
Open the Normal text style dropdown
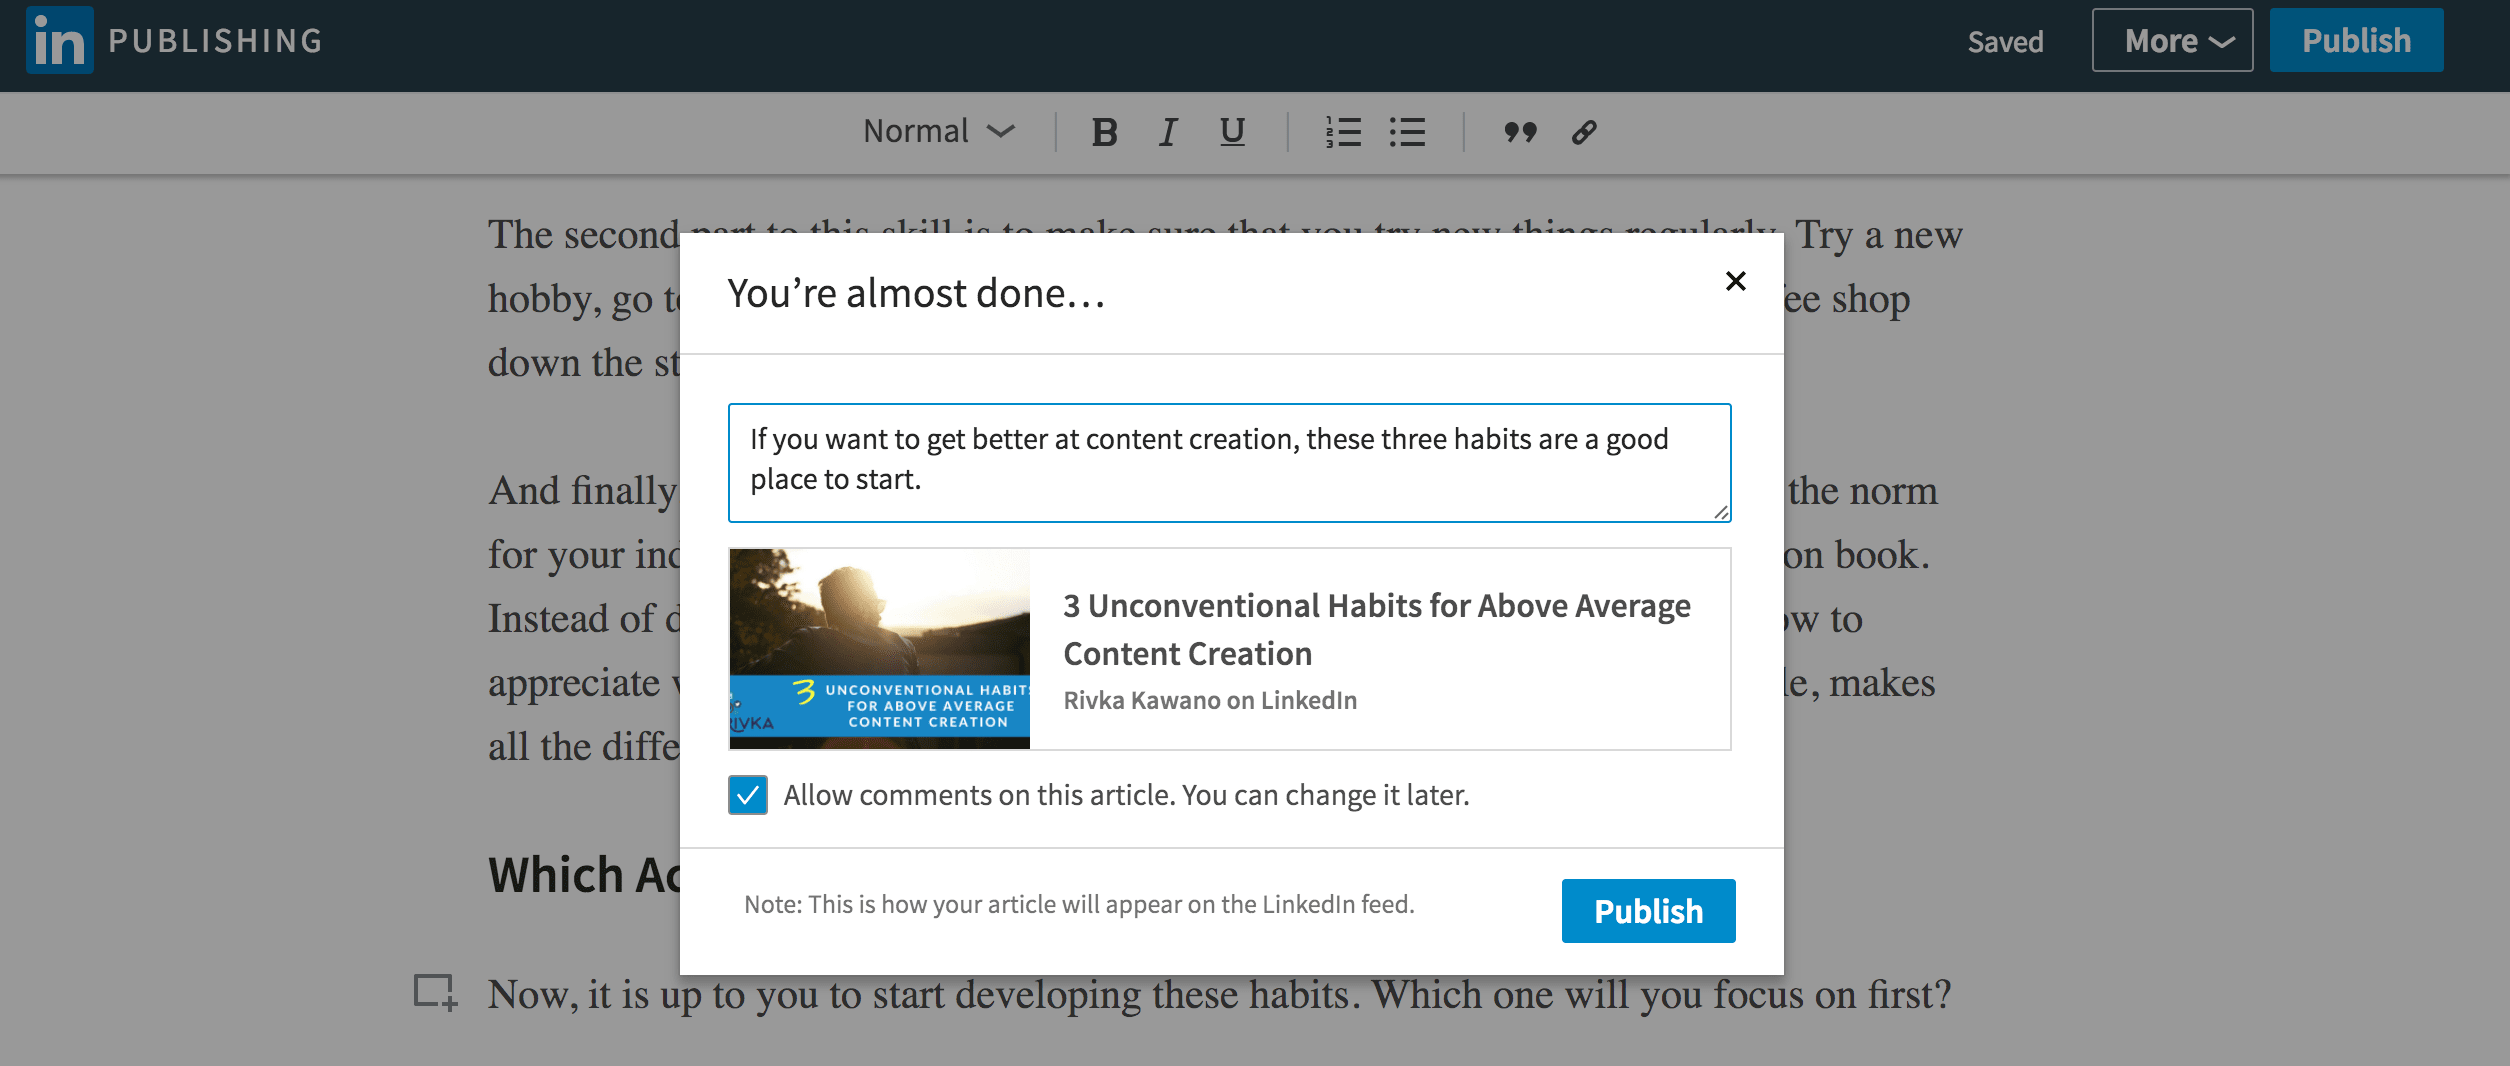coord(938,132)
